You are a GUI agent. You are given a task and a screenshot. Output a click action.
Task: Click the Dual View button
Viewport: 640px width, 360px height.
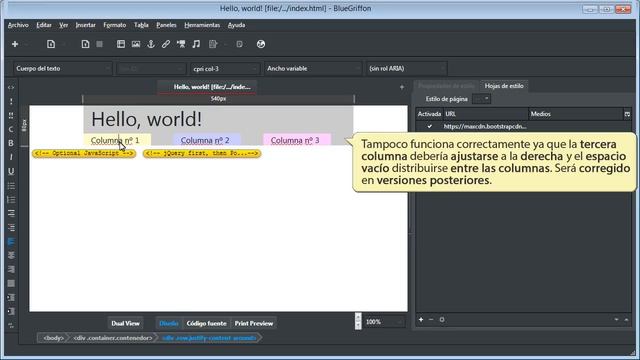pyautogui.click(x=125, y=323)
